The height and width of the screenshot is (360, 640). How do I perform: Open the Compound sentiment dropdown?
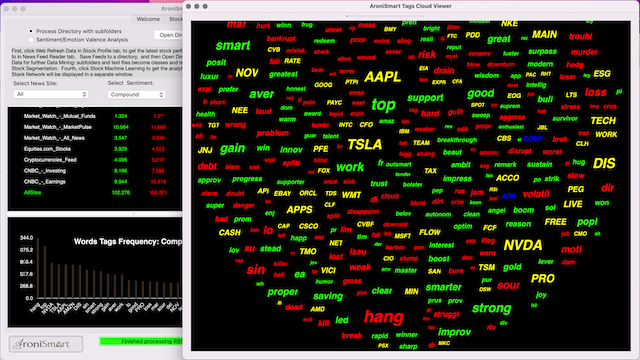[136, 94]
